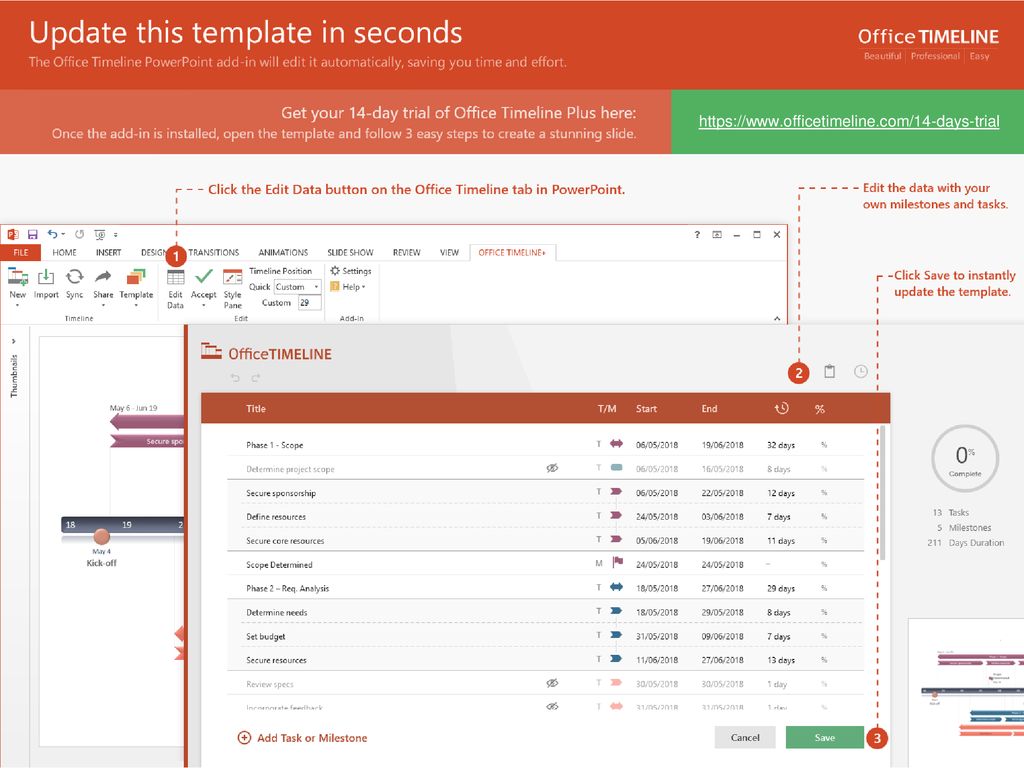
Task: Click the percent icon in the table header
Action: pos(820,409)
